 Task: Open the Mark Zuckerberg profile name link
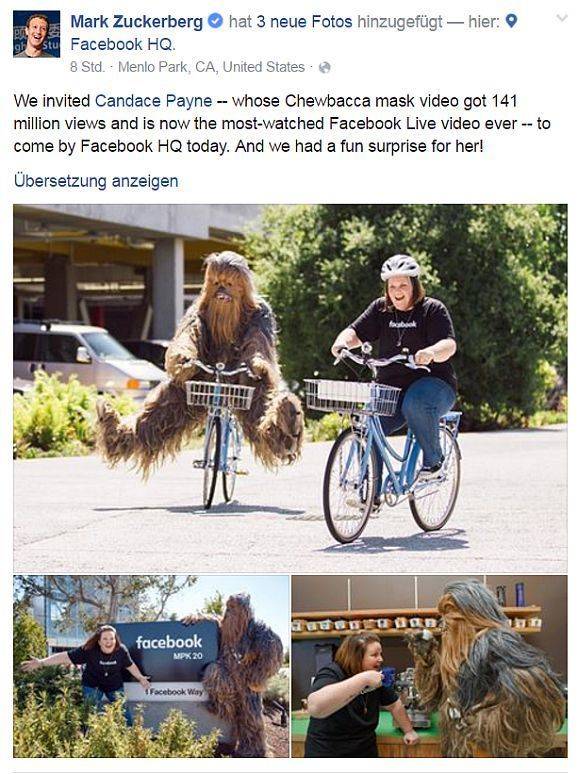coord(137,22)
